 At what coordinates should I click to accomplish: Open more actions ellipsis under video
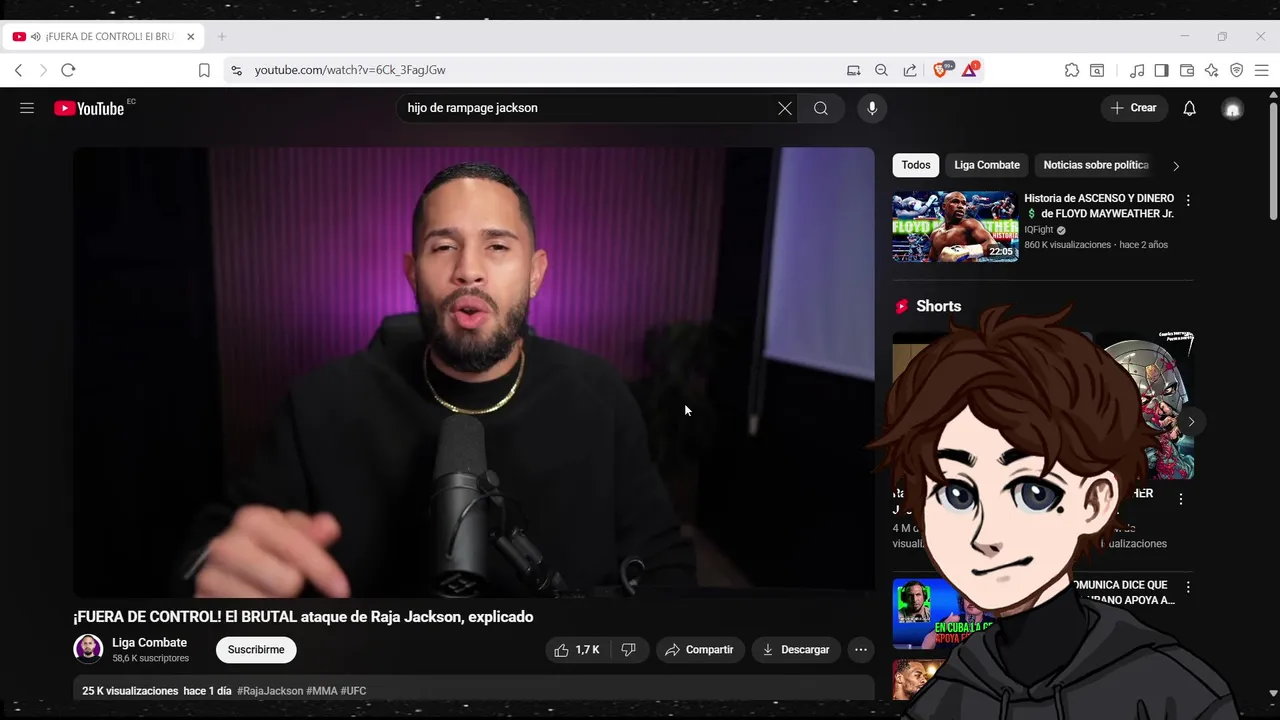click(x=860, y=650)
